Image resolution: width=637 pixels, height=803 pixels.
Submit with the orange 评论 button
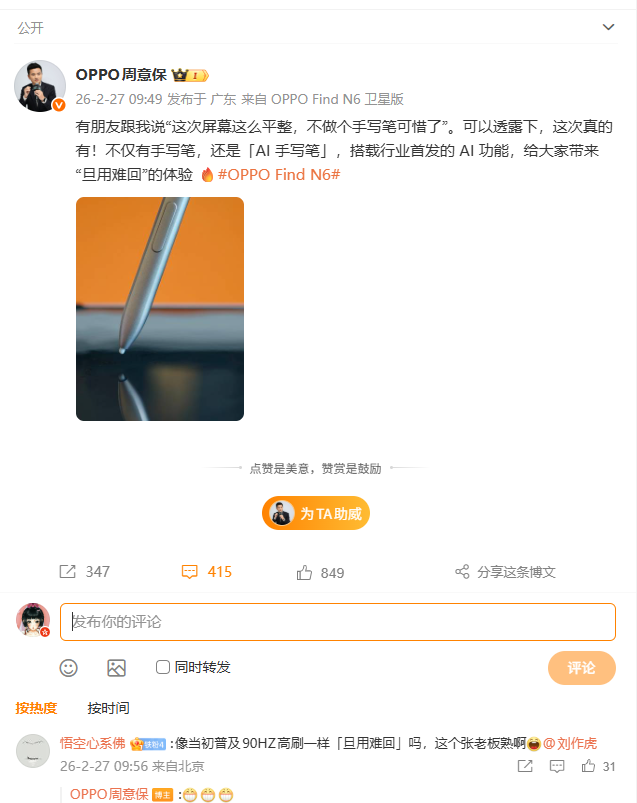pos(582,668)
